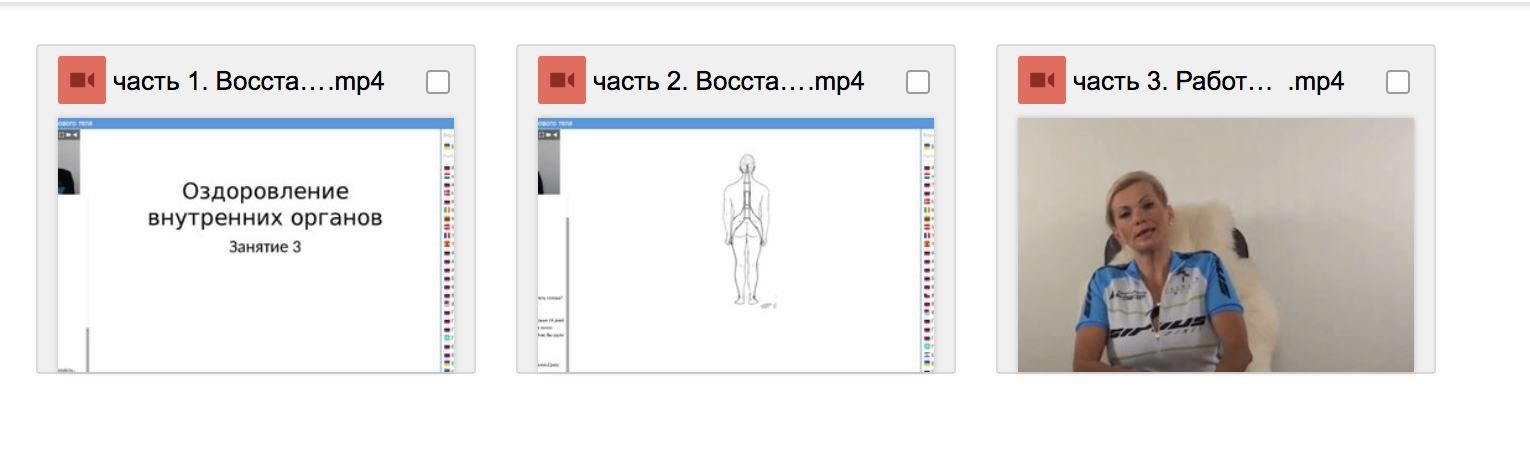Screen dimensions: 1530x454
Task: Click the human body diagram preview
Action: coord(744,230)
